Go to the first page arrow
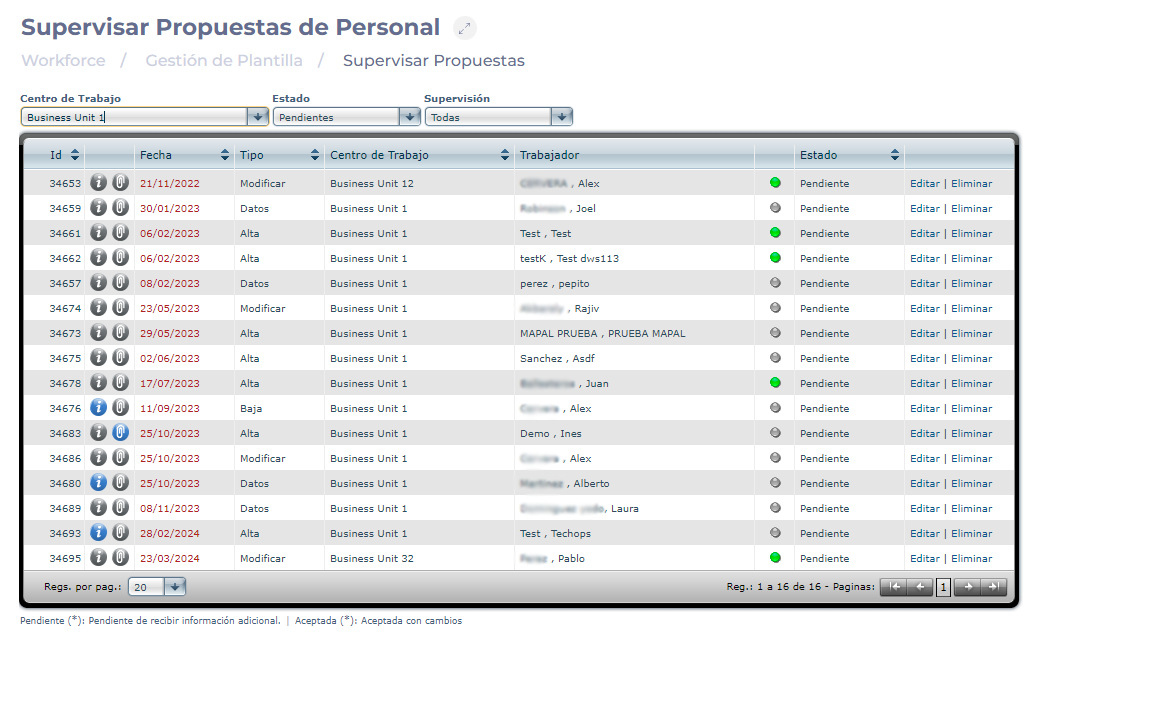Image resolution: width=1156 pixels, height=701 pixels. [x=893, y=587]
